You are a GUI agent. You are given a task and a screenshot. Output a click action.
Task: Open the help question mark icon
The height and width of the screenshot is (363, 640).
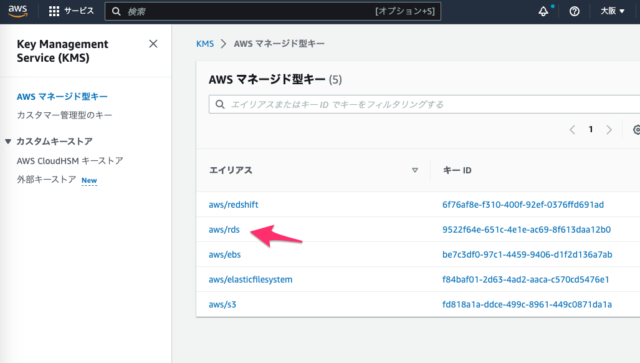click(x=574, y=11)
